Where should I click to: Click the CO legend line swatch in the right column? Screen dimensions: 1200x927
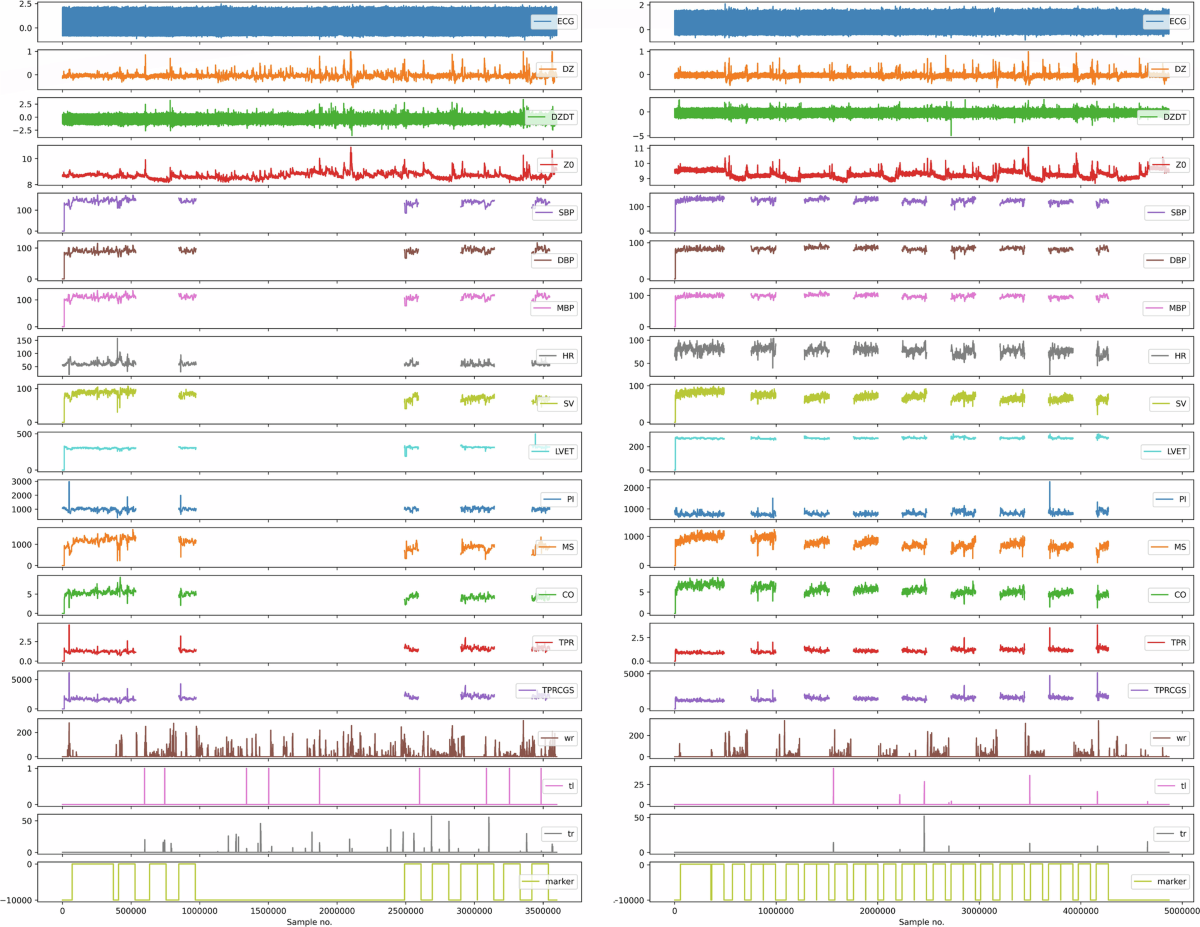point(1157,595)
